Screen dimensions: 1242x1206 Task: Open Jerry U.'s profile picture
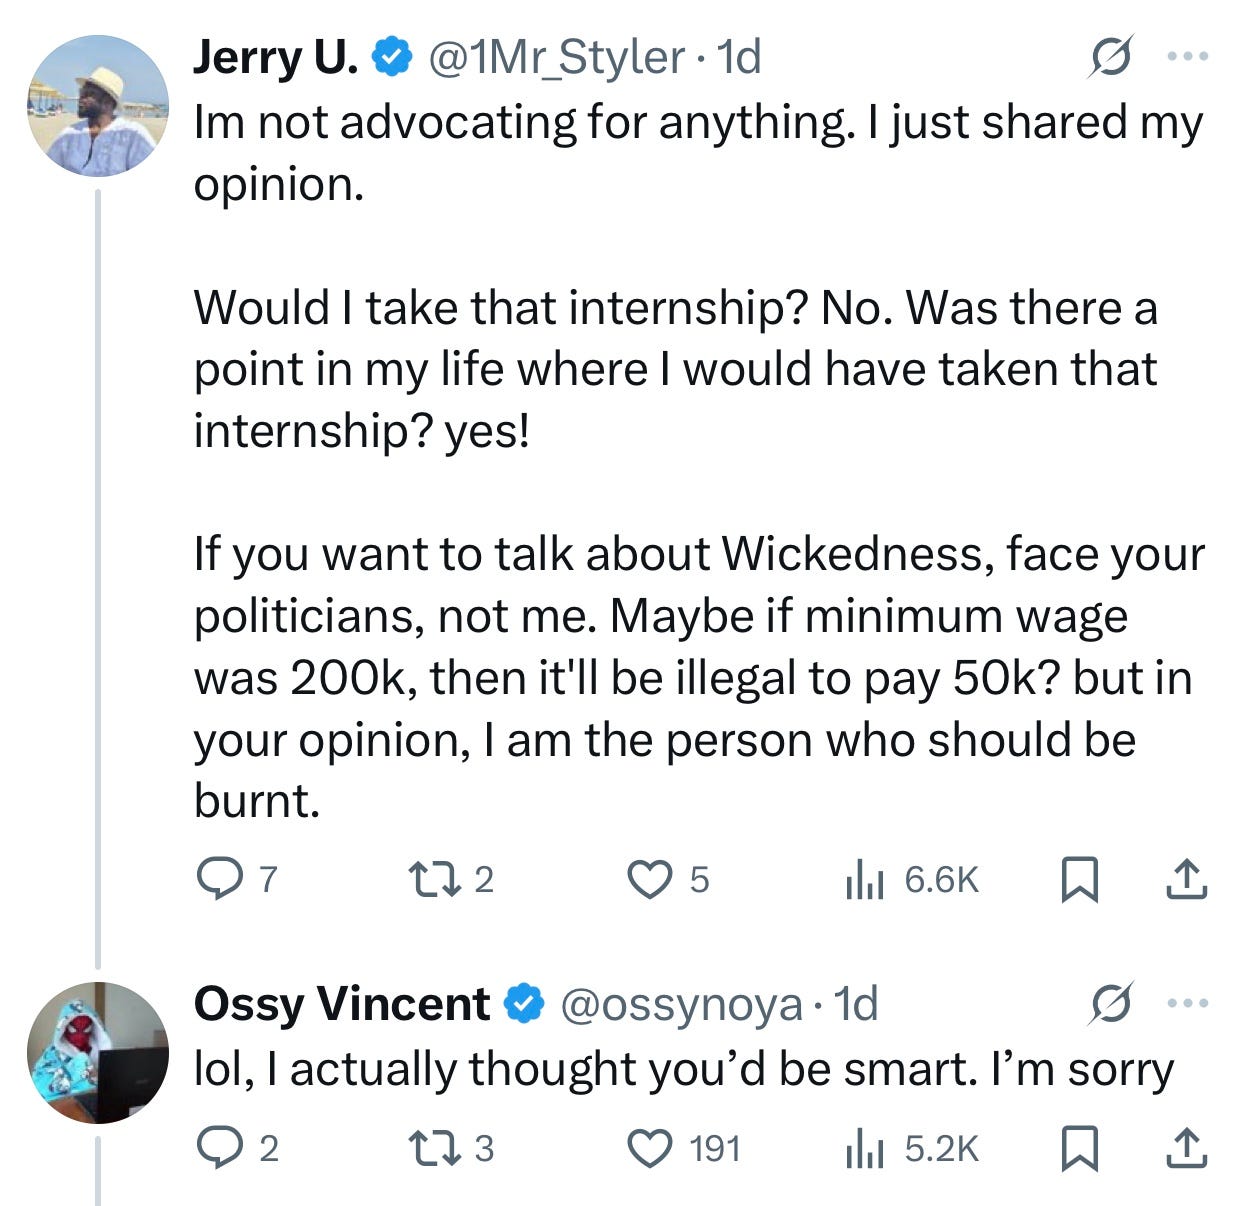point(98,106)
